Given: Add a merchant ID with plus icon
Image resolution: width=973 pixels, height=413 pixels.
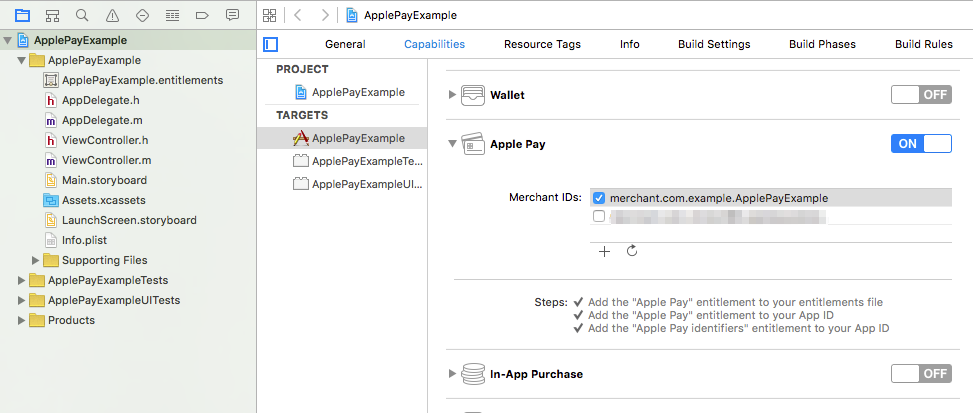Looking at the screenshot, I should click(604, 251).
